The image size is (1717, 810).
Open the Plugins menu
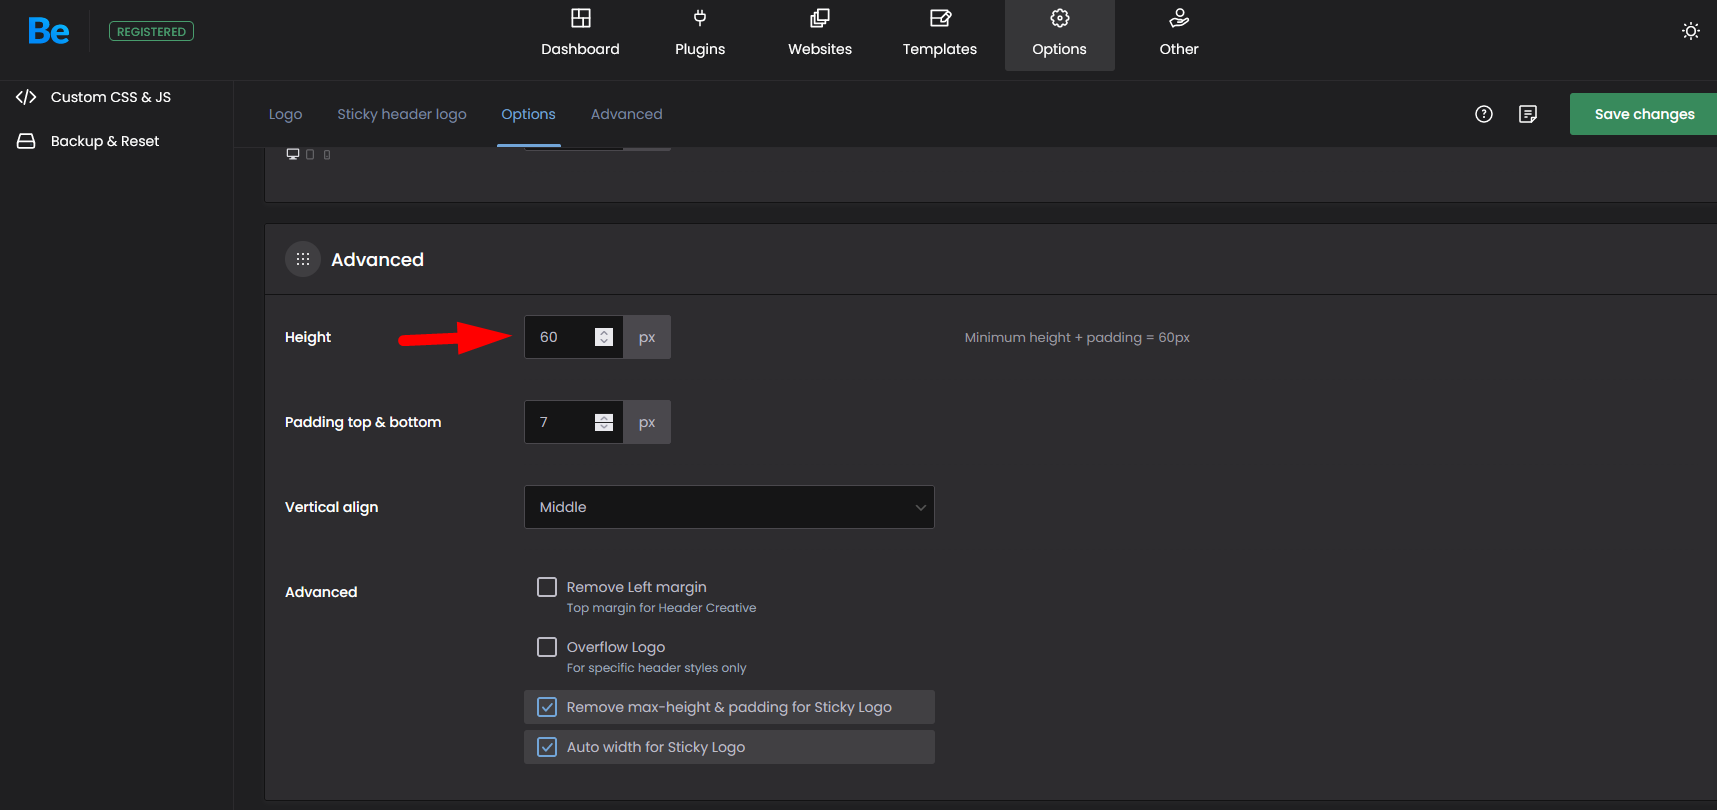pos(700,35)
